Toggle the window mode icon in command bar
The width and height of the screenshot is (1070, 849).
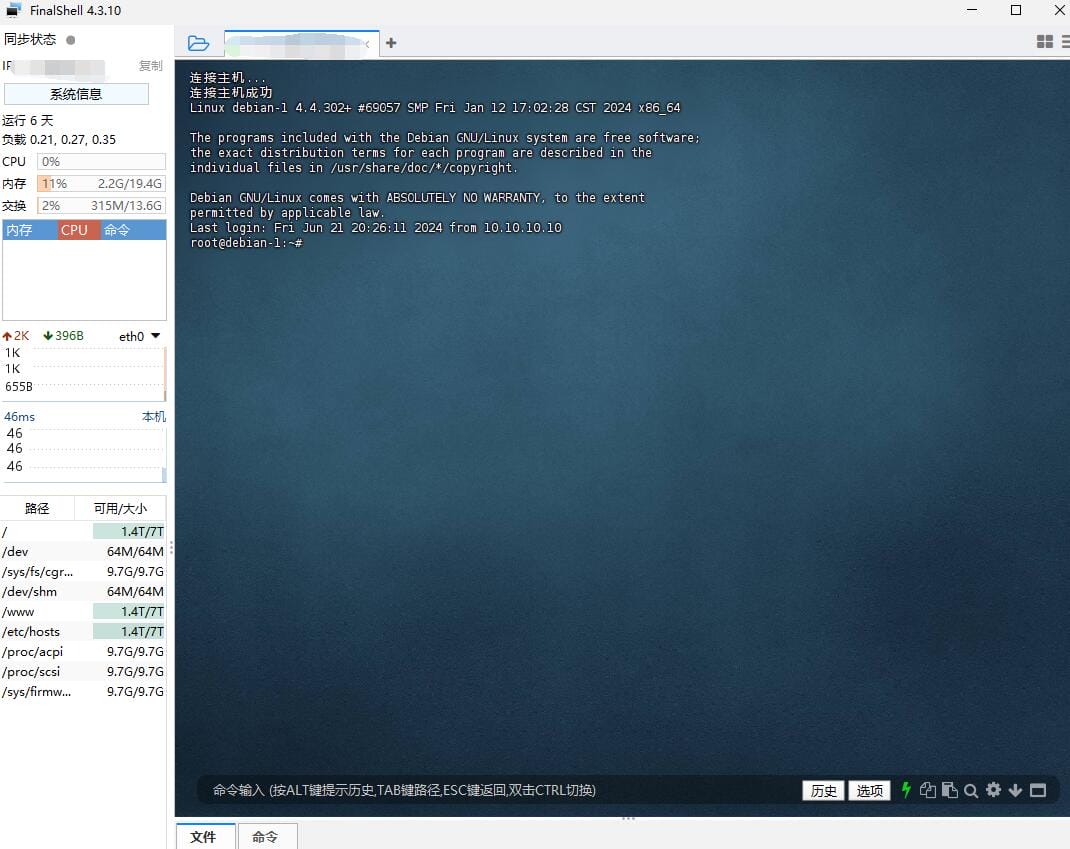tap(1039, 790)
